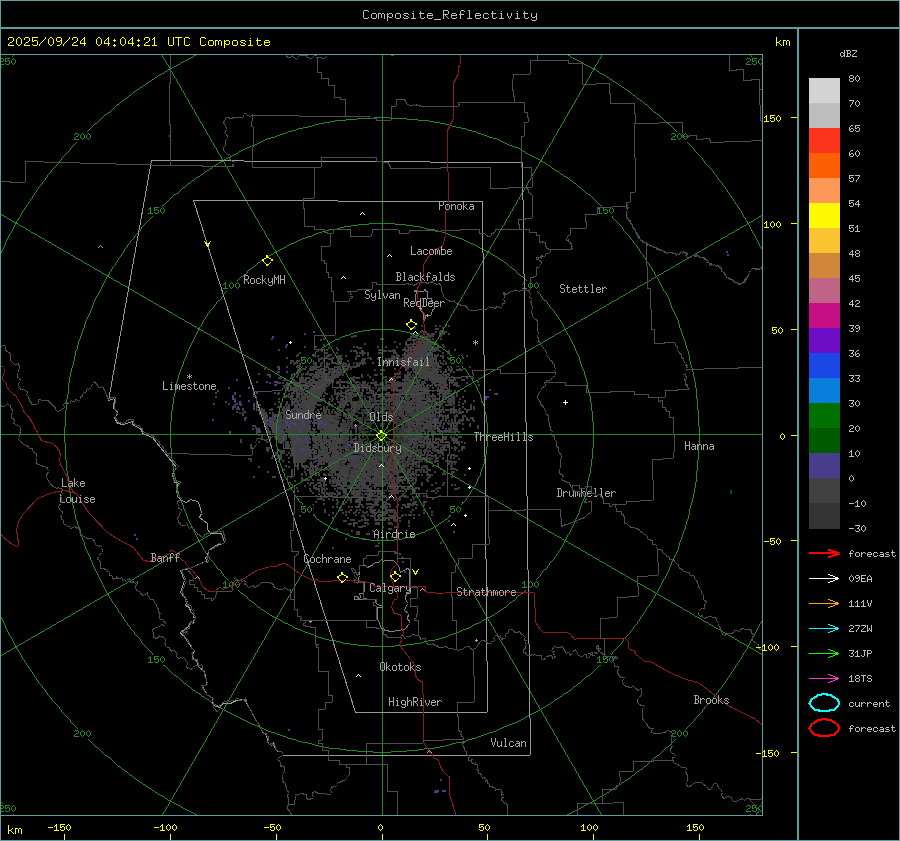Select the orange 111V arrow in legend
This screenshot has height=841, width=900.
[x=823, y=603]
